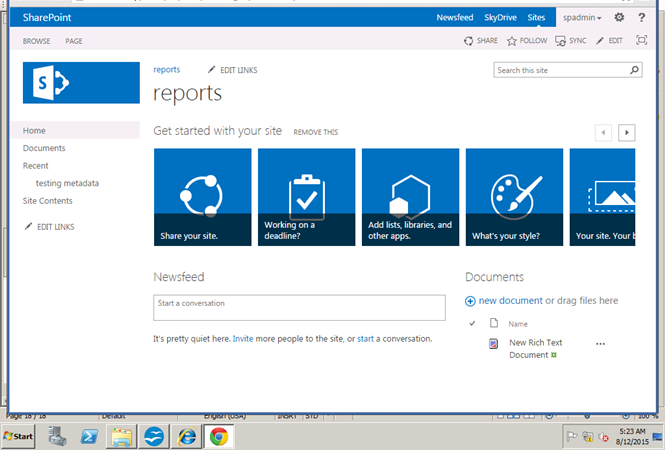Click the help question mark icon
The width and height of the screenshot is (665, 450).
(642, 17)
